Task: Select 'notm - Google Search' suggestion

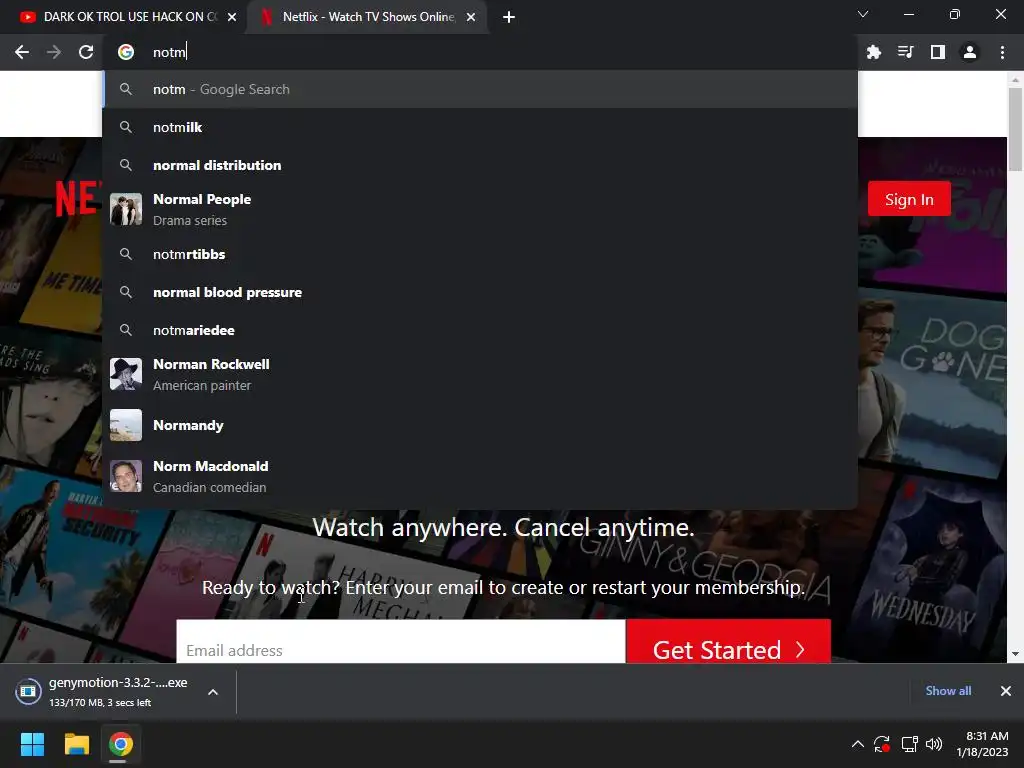Action: 480,89
